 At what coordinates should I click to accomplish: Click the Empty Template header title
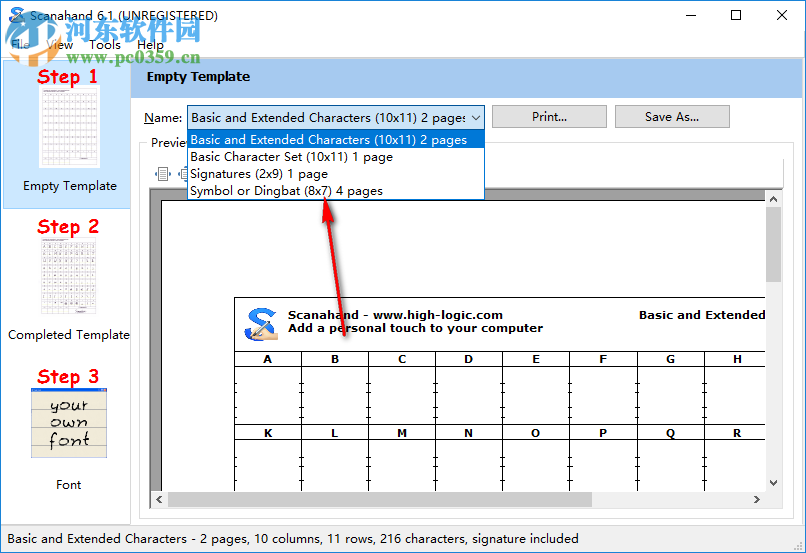[x=198, y=77]
